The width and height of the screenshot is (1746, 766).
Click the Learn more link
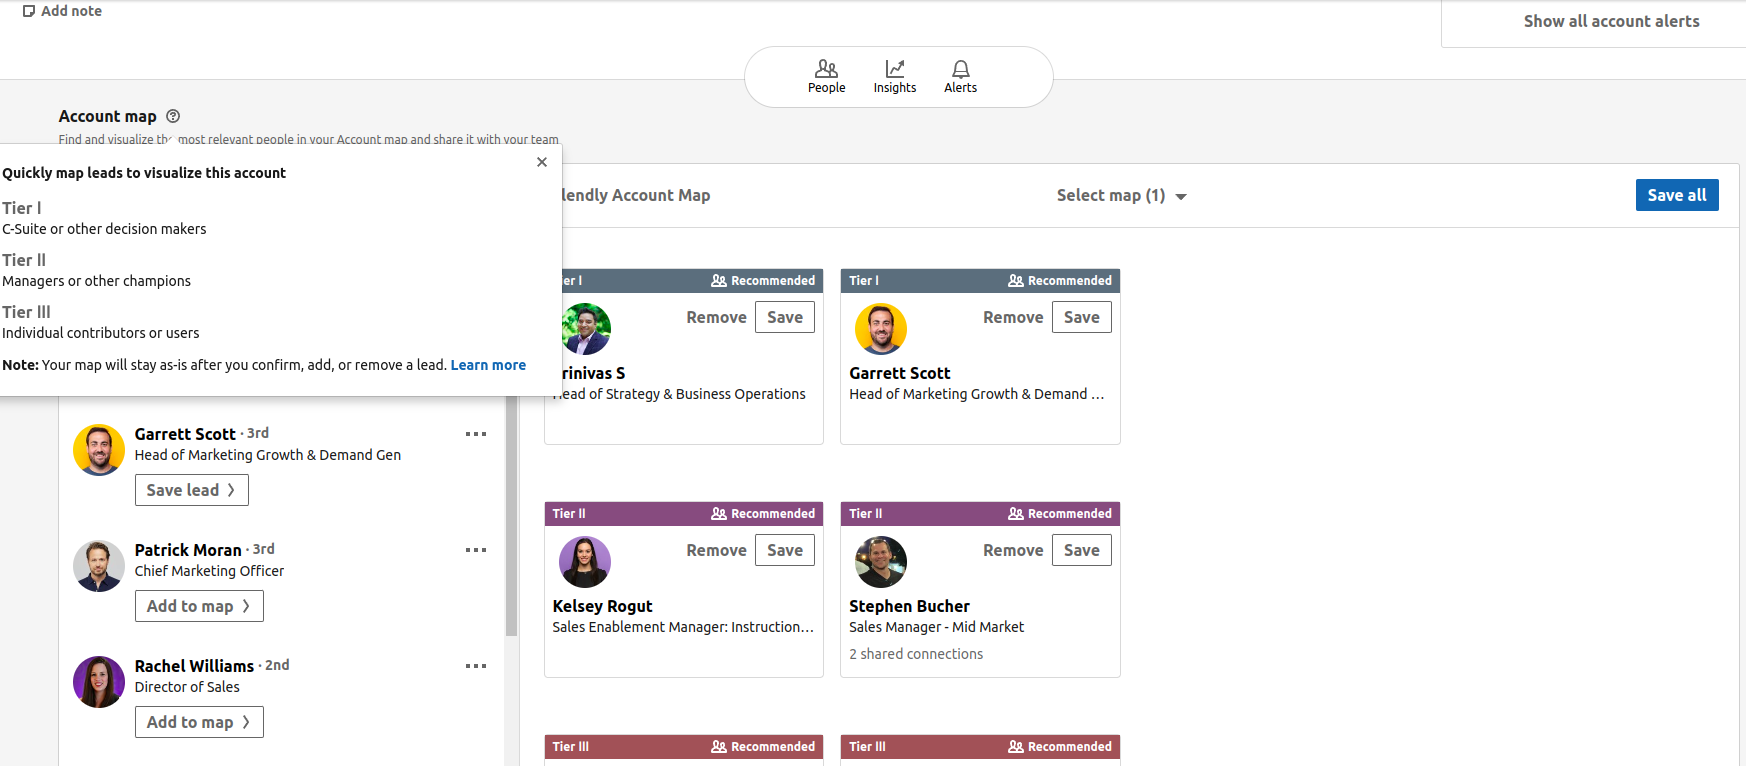click(488, 365)
